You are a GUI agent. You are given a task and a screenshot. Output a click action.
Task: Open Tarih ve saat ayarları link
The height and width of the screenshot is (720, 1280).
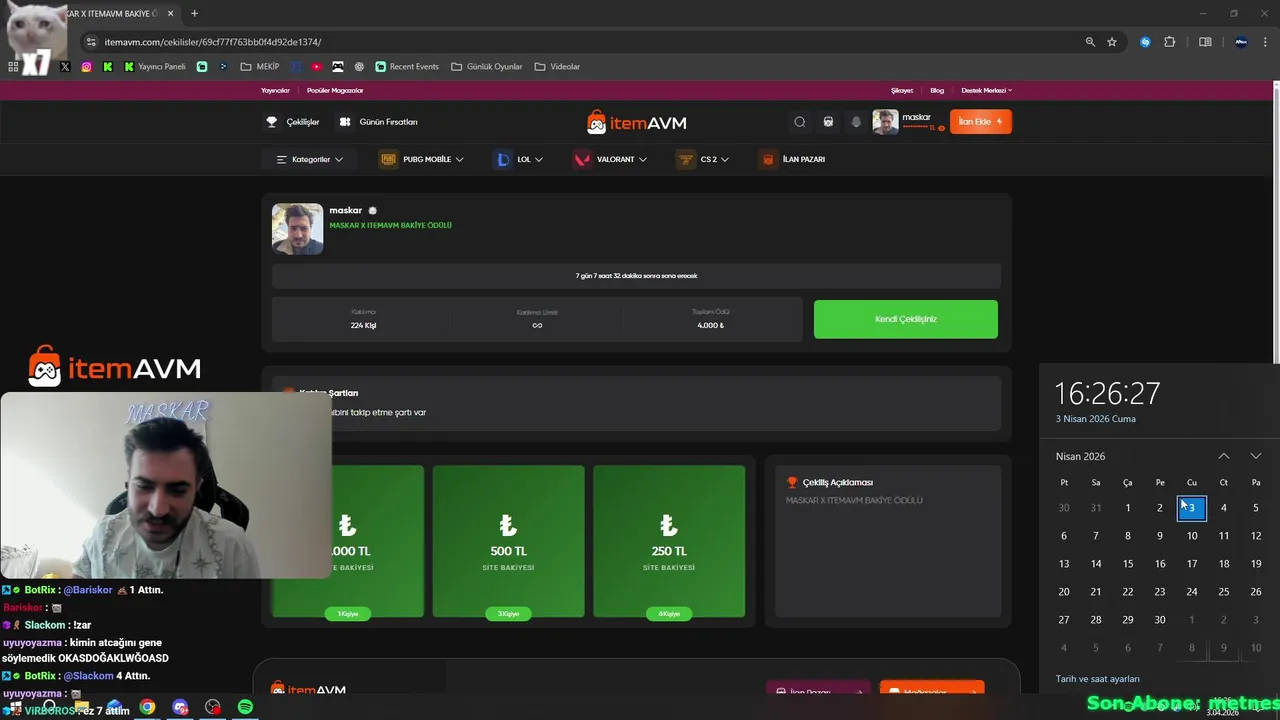pyautogui.click(x=1098, y=679)
